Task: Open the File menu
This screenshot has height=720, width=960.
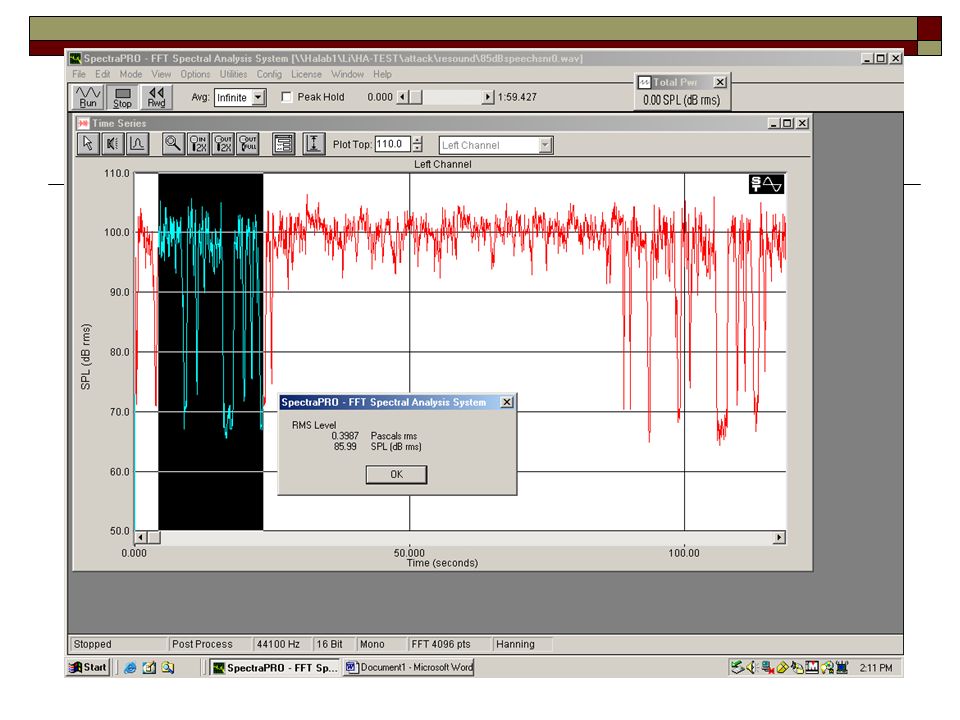Action: coord(79,74)
